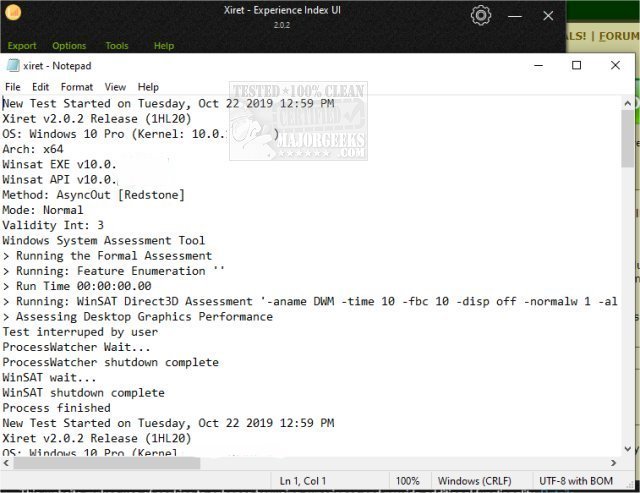640x493 pixels.
Task: Click the vertical scrollbar thumb in Notepad
Action: pos(628,139)
